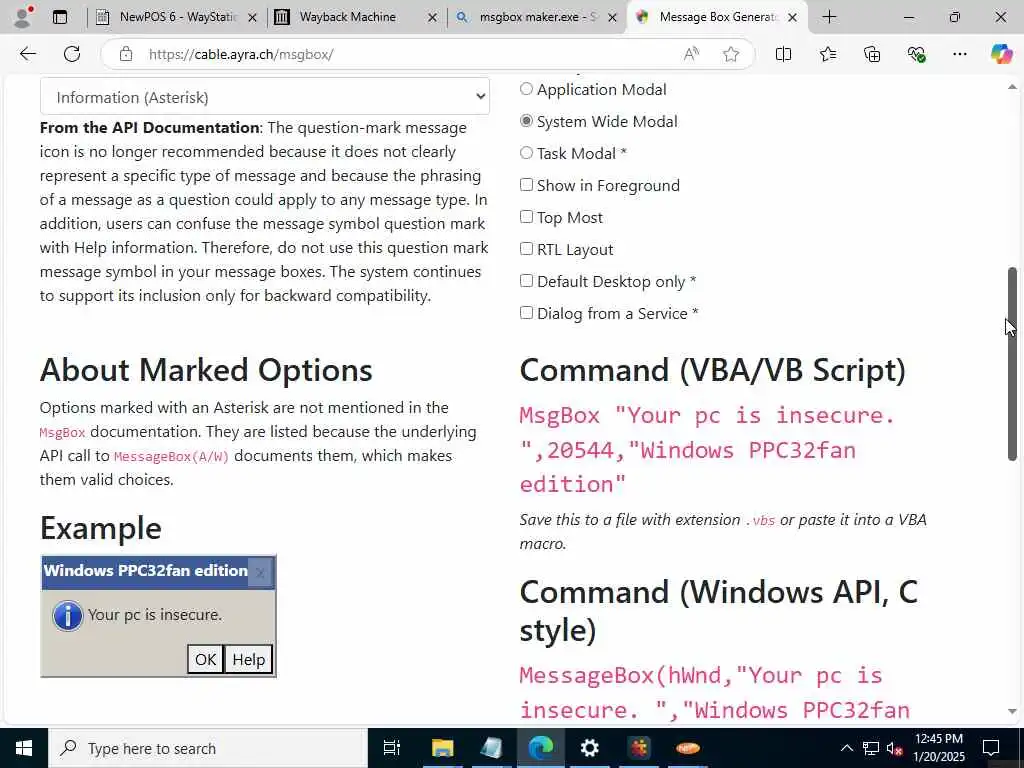This screenshot has height=768, width=1024.
Task: Click the muted volume tray icon
Action: coord(894,748)
